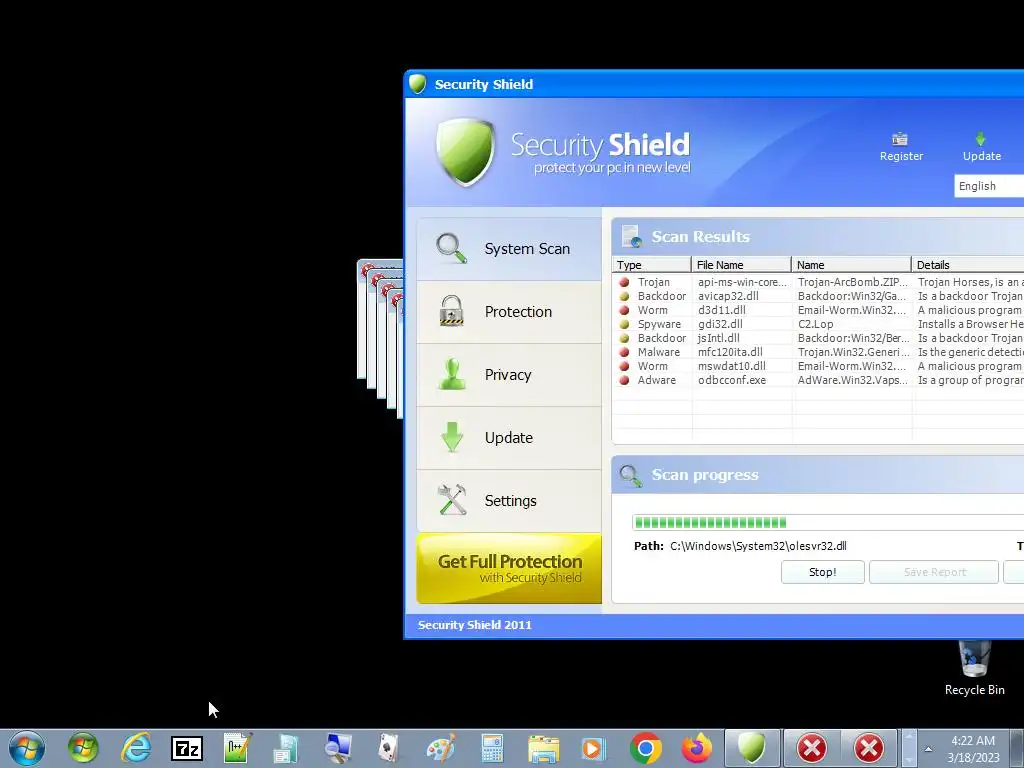
Task: Open the Magnifier taskbar icon
Action: pyautogui.click(x=338, y=748)
